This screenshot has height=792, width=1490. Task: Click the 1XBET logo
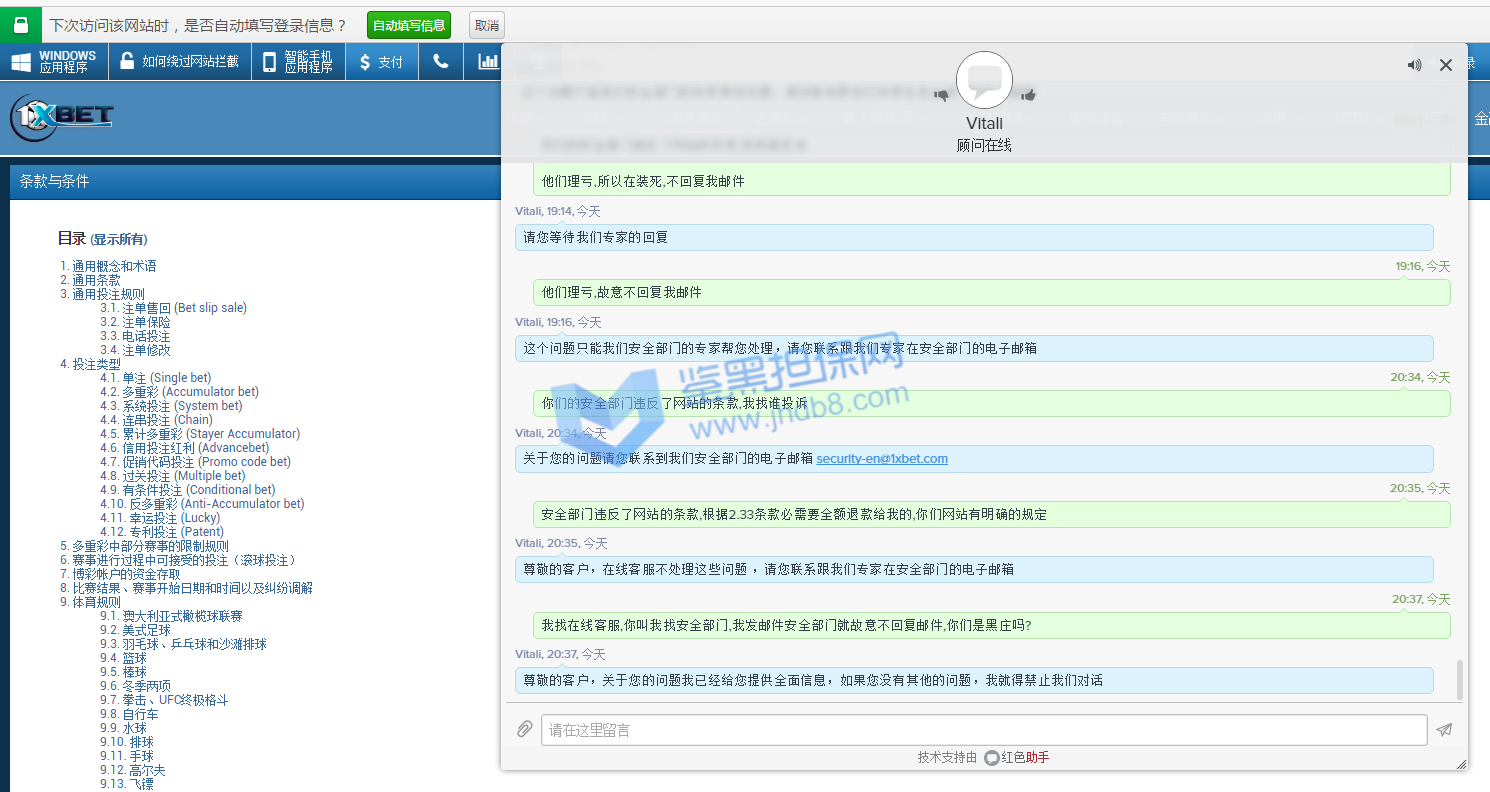[62, 117]
